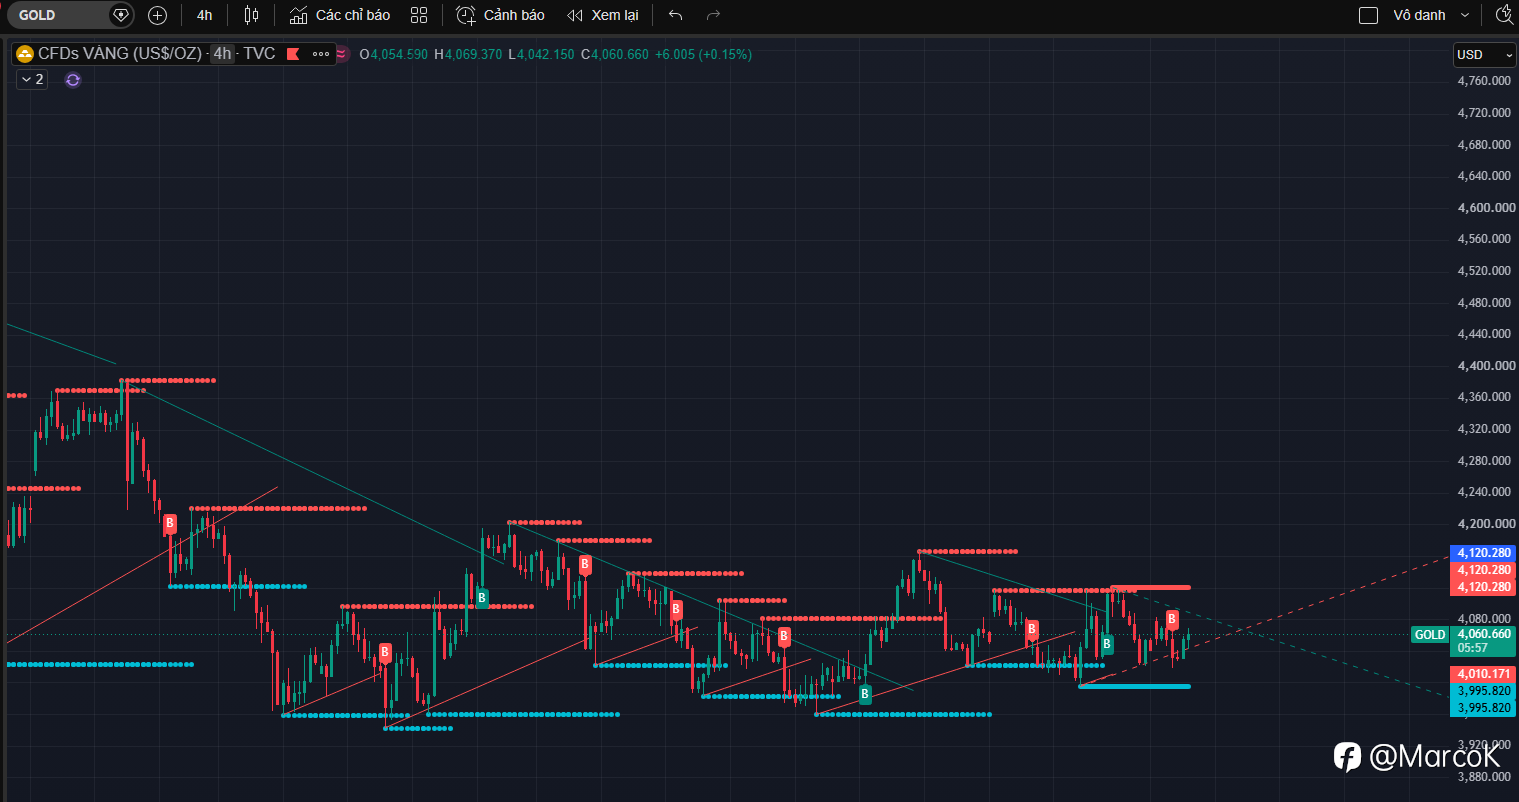
Task: Redo the last chart action
Action: (x=713, y=15)
